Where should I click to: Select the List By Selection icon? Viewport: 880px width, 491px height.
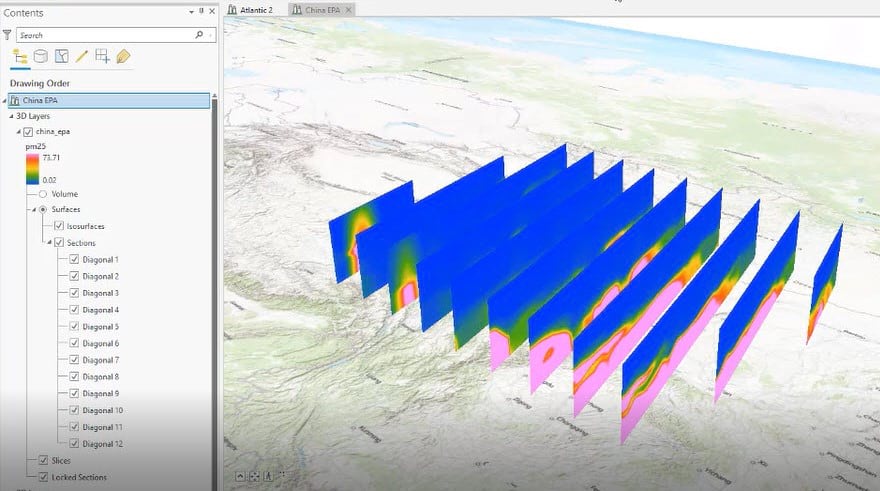pos(62,56)
